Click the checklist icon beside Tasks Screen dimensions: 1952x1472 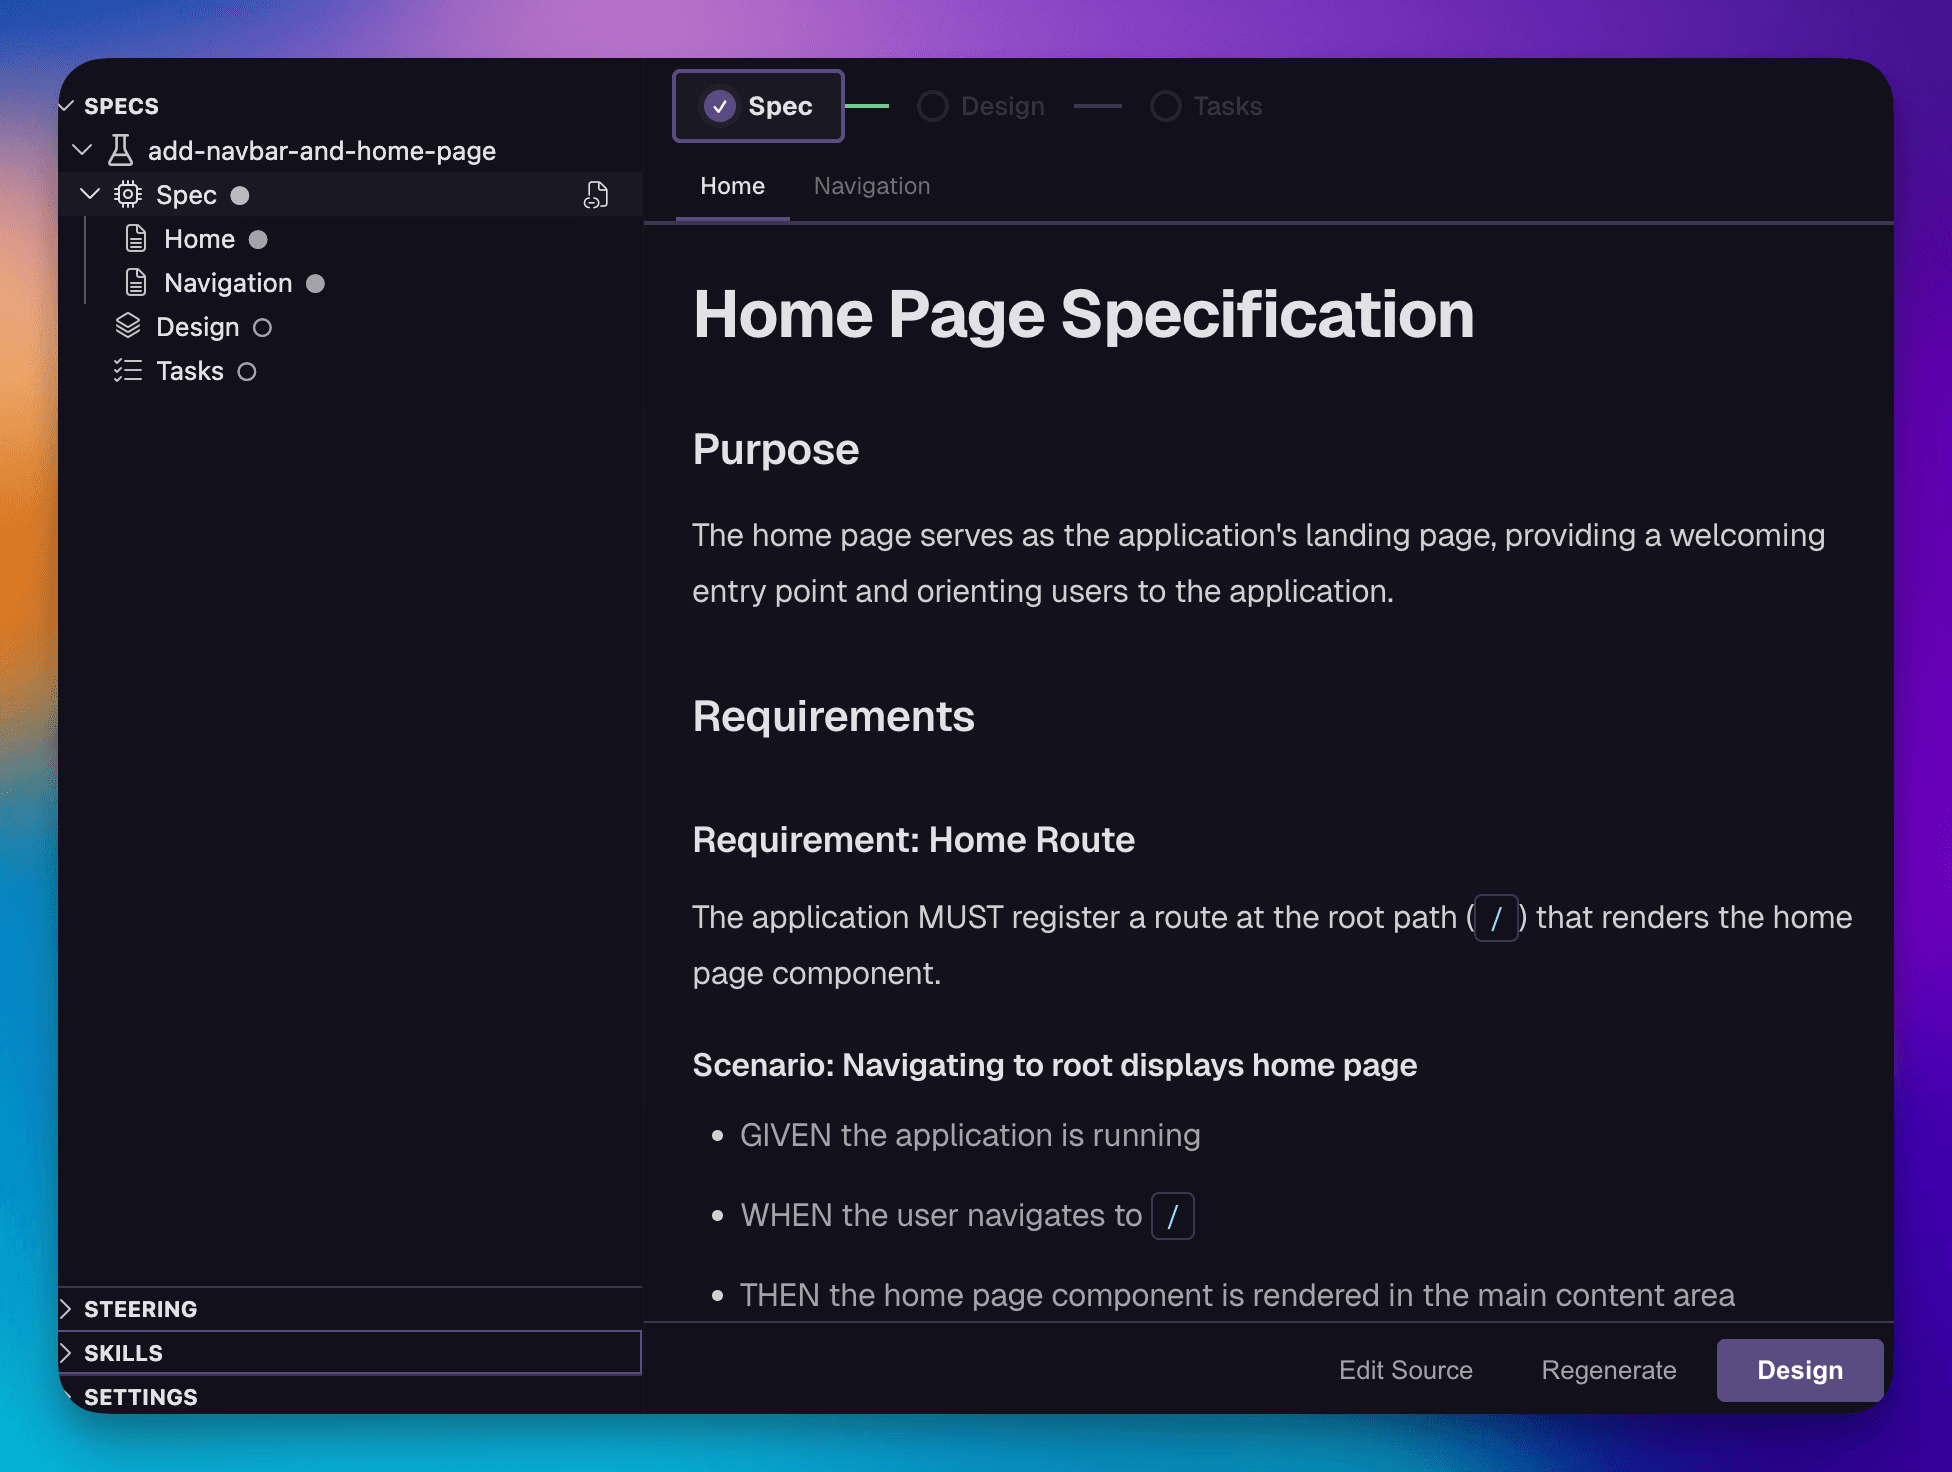pos(128,370)
